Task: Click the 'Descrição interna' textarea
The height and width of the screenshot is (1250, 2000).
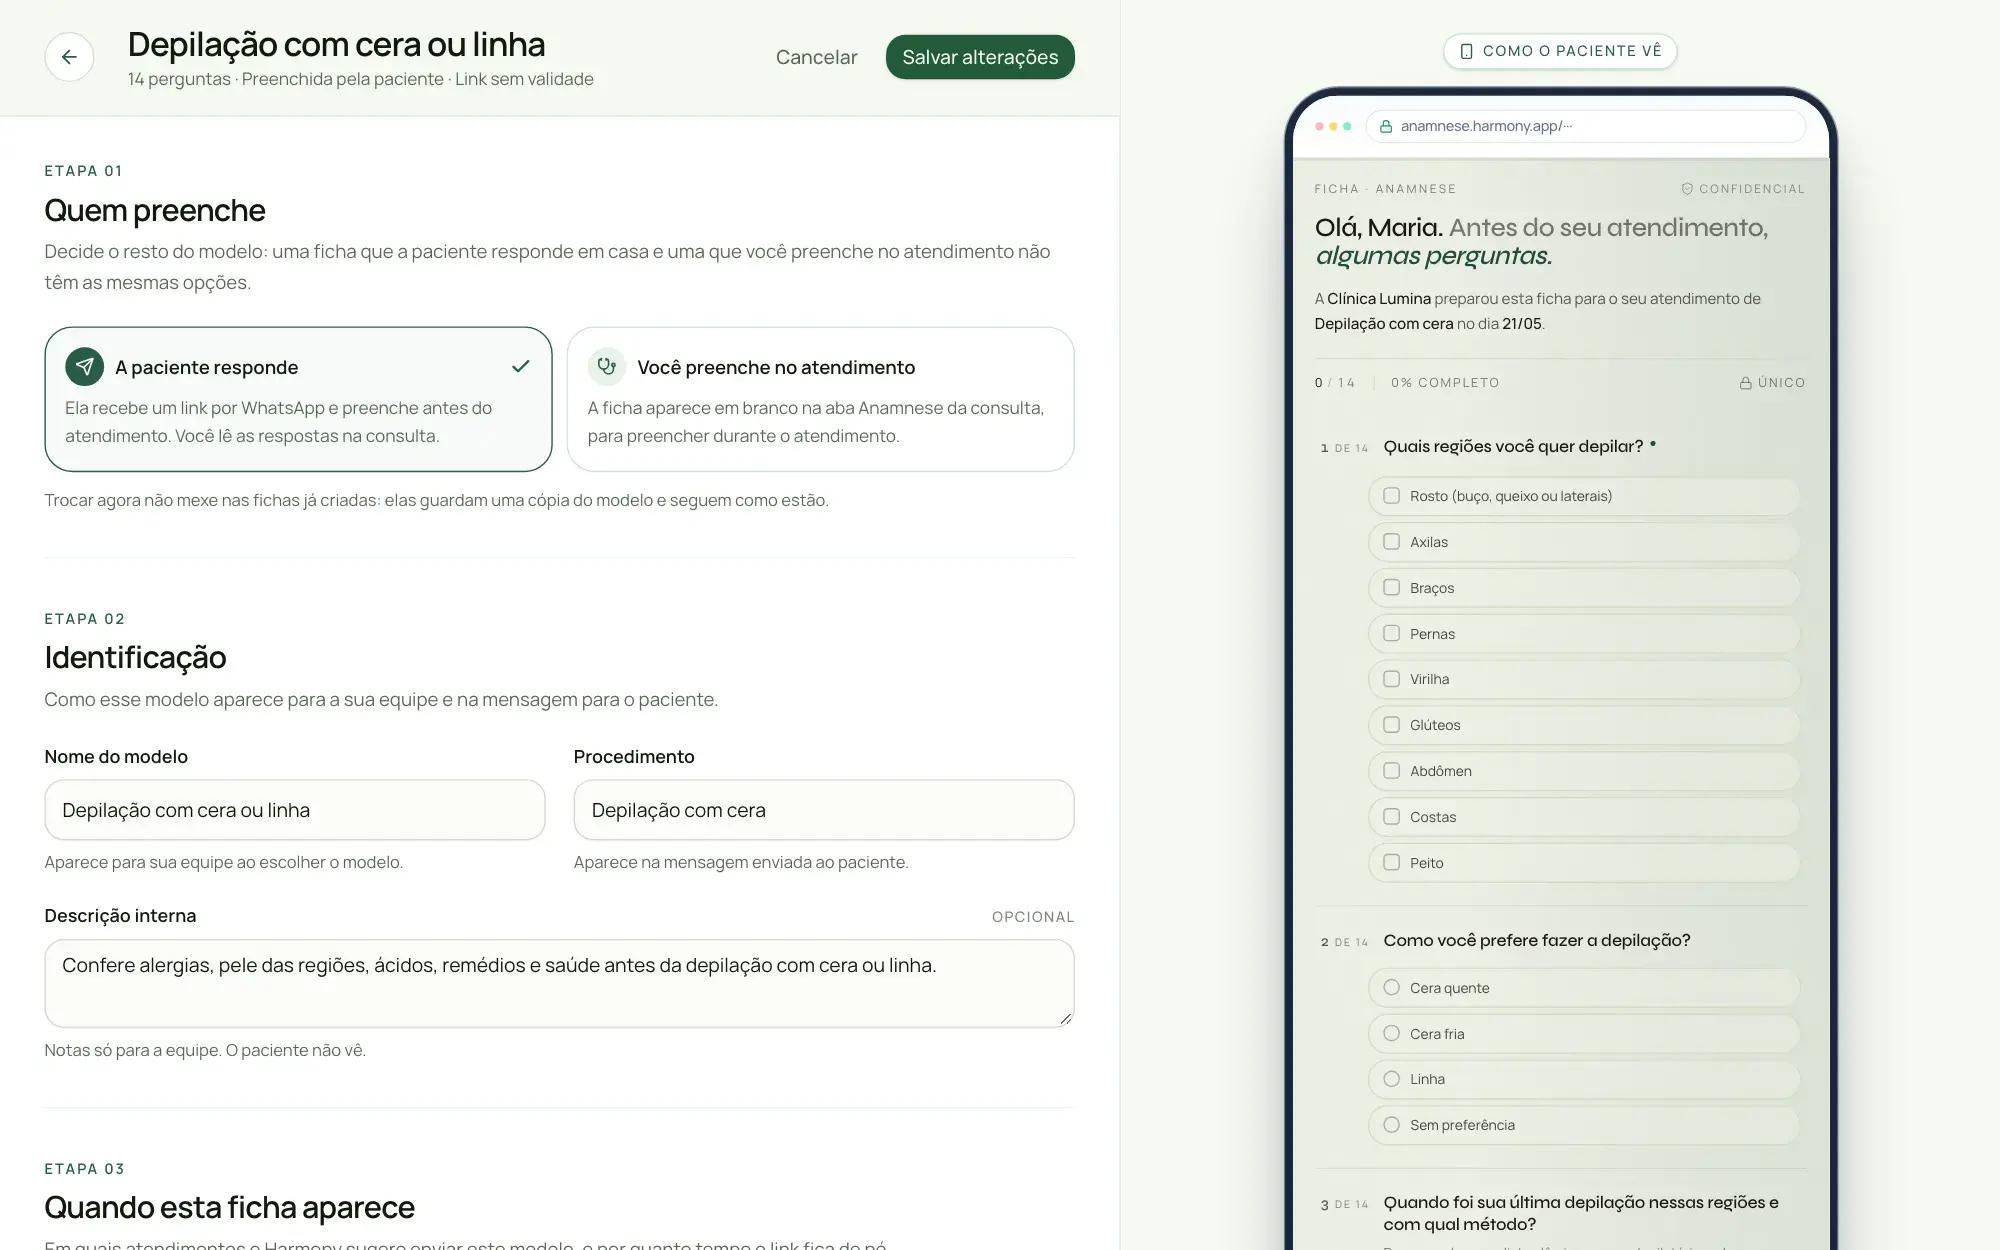Action: coord(559,983)
